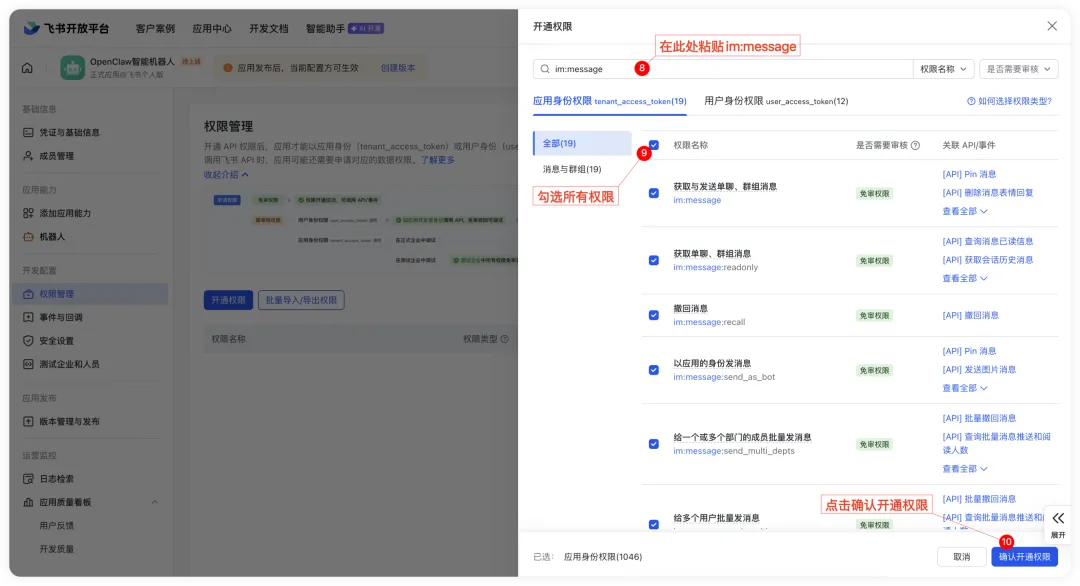
Task: Open the [API] 查询消息已读信息 link
Action: 988,241
